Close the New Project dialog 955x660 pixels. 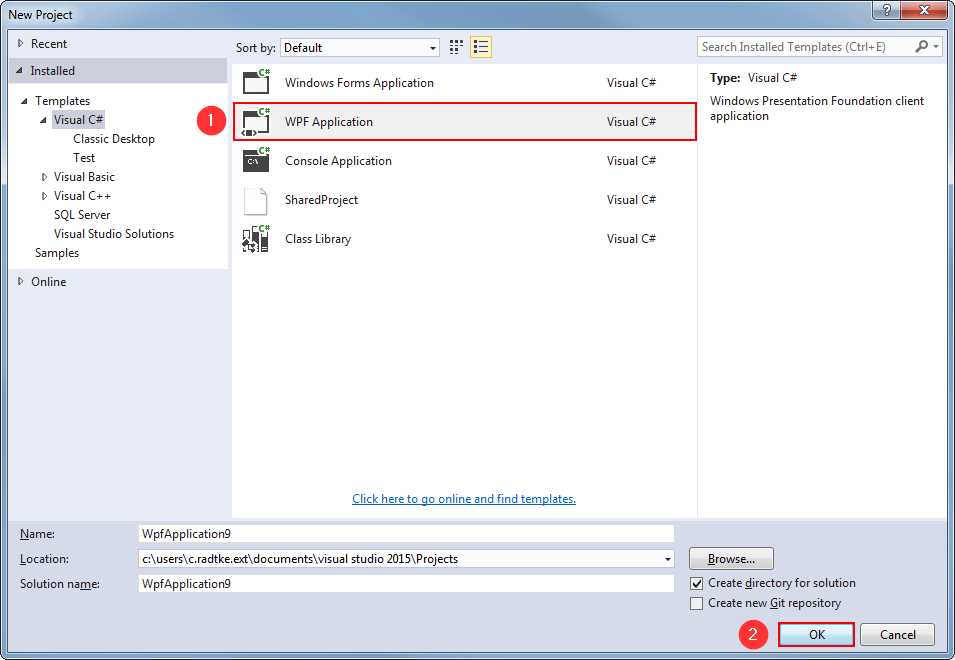click(x=924, y=10)
